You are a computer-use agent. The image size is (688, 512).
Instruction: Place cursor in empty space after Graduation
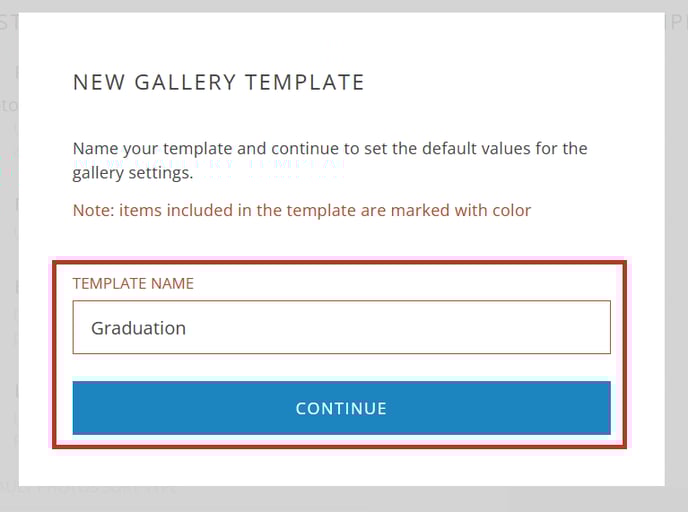point(395,327)
